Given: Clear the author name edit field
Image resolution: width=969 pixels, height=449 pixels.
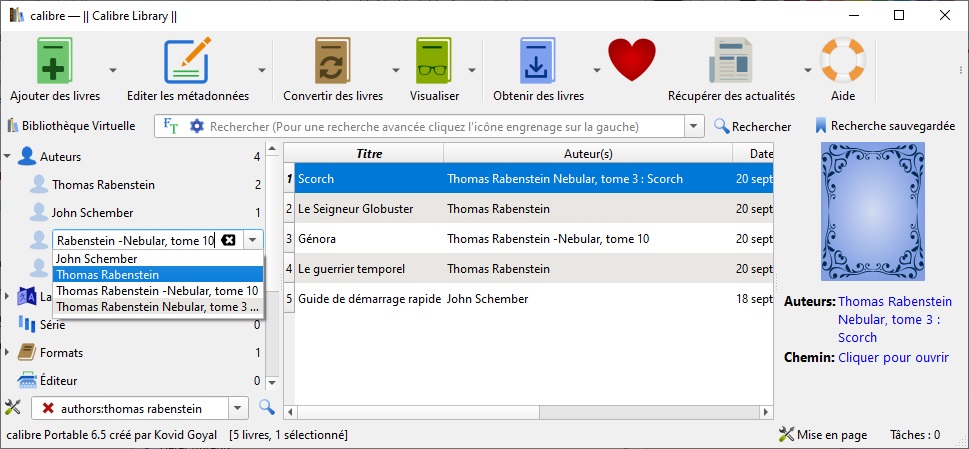Looking at the screenshot, I should pos(228,240).
